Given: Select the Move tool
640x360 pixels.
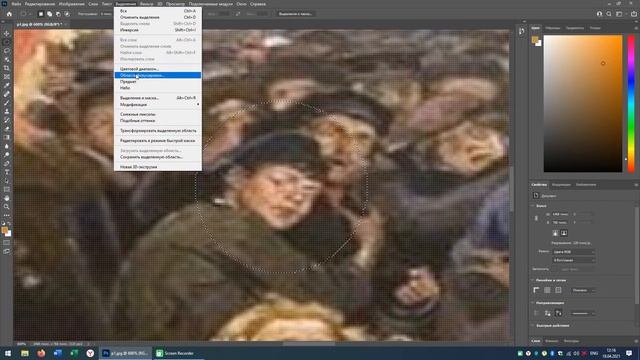Looking at the screenshot, I should tap(7, 33).
